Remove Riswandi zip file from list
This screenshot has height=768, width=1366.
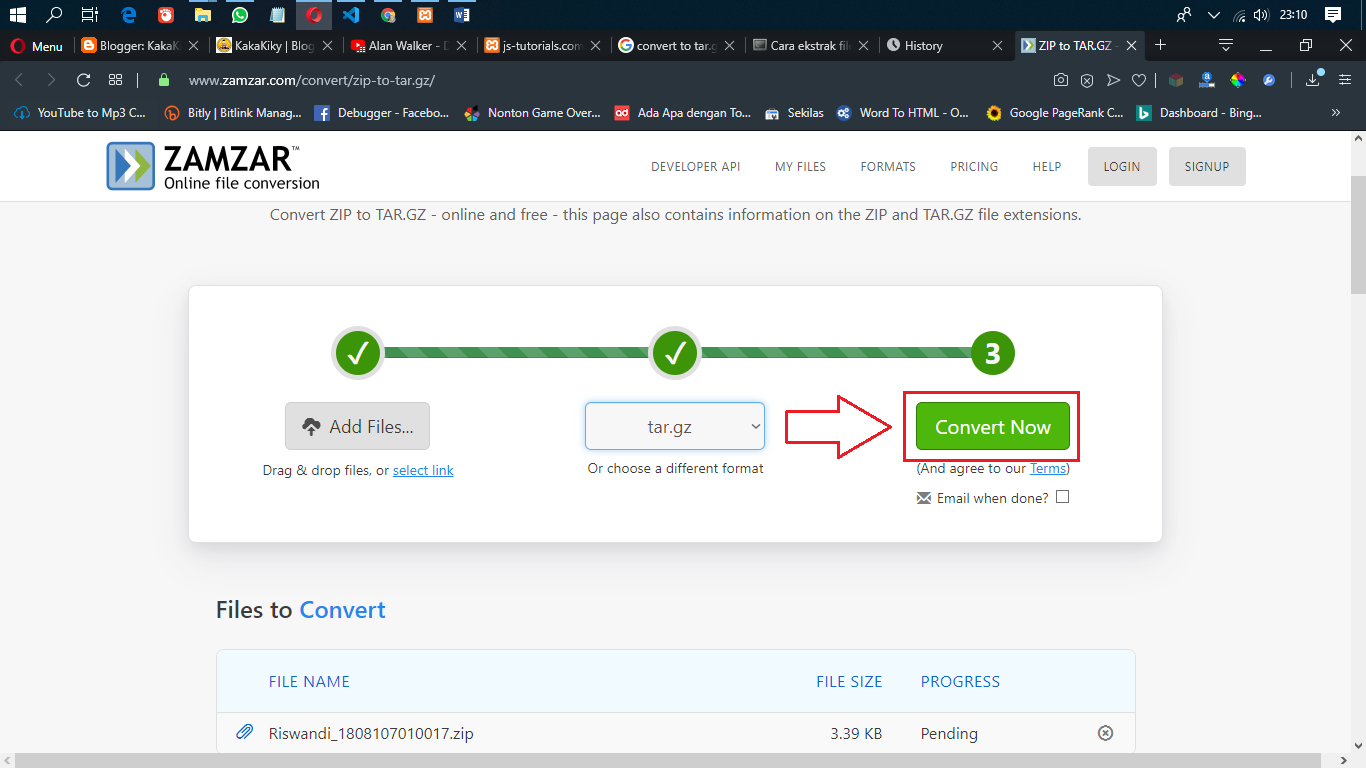1105,733
